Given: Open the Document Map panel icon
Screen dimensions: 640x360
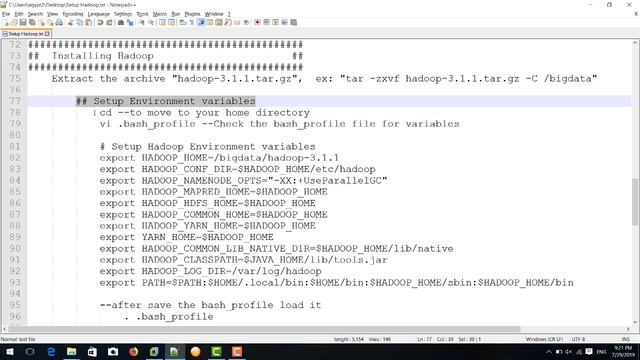Looking at the screenshot, I should tap(219, 22).
